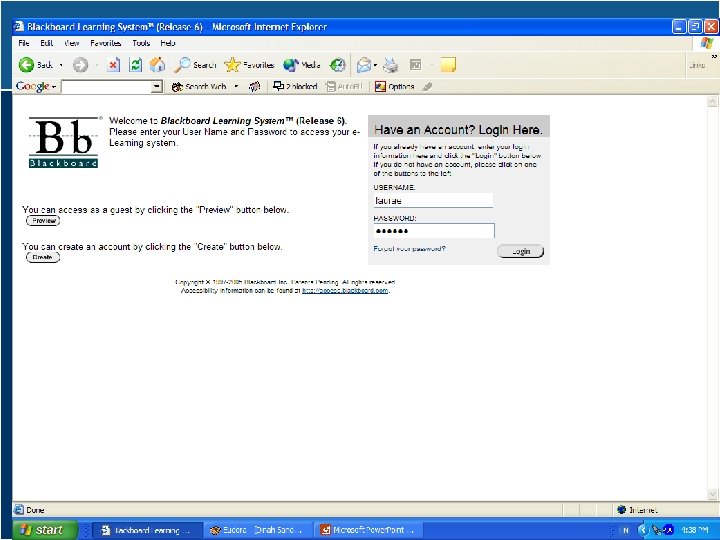Open the Google logo dropdown menu arrow

click(x=54, y=87)
